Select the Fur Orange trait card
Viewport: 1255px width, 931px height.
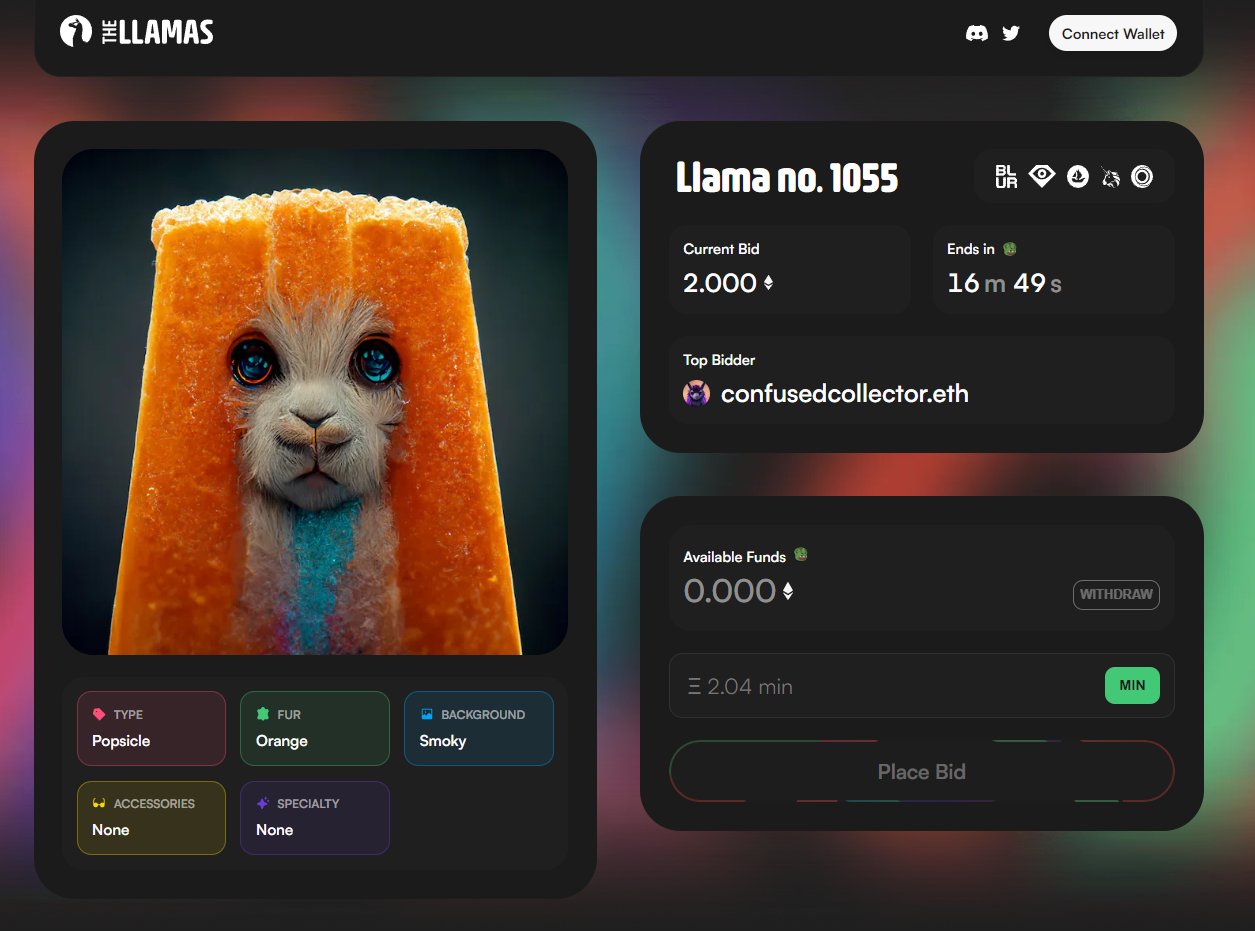coord(315,728)
